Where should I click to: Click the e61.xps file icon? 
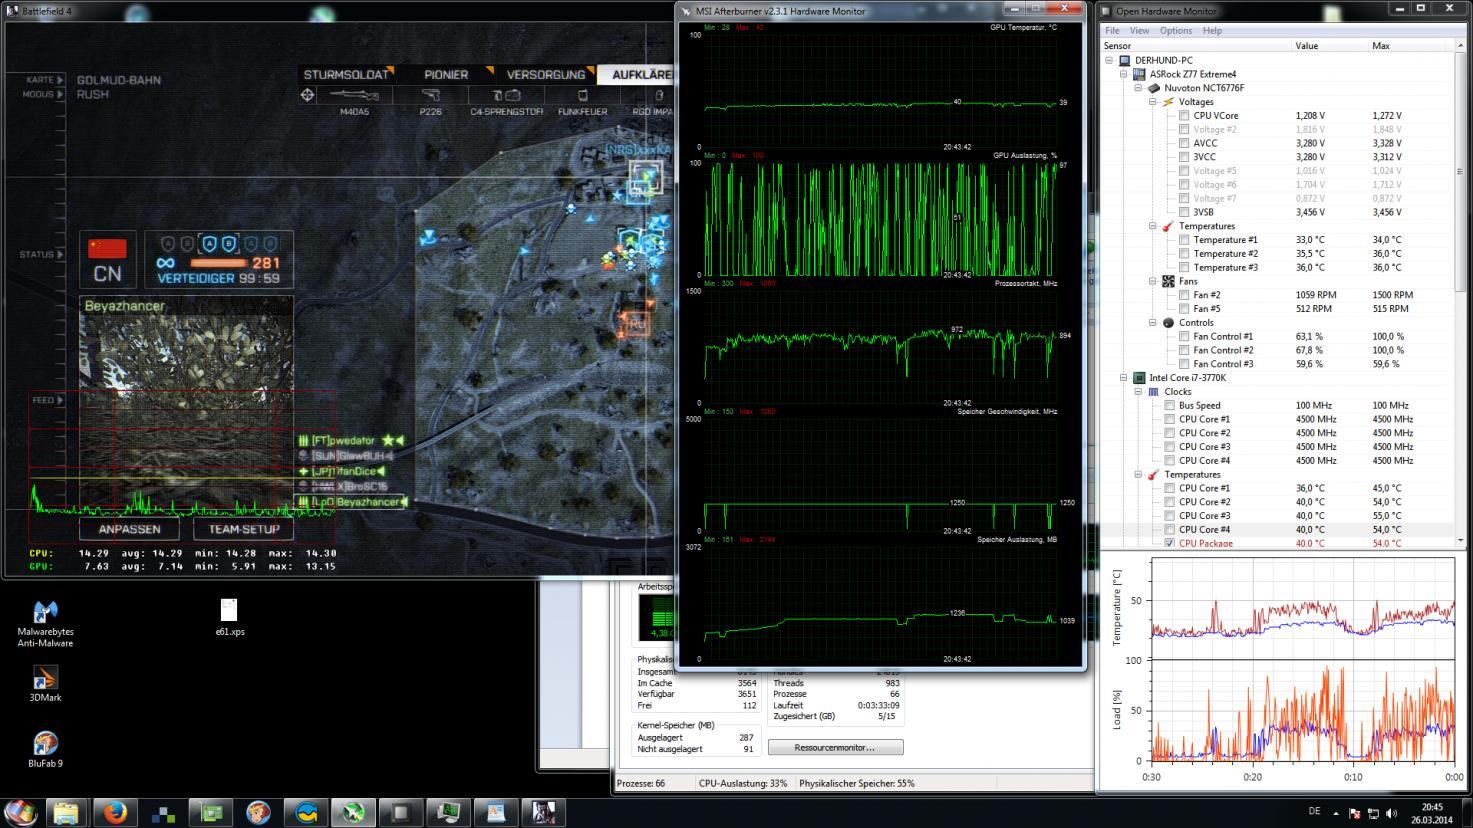(x=229, y=611)
